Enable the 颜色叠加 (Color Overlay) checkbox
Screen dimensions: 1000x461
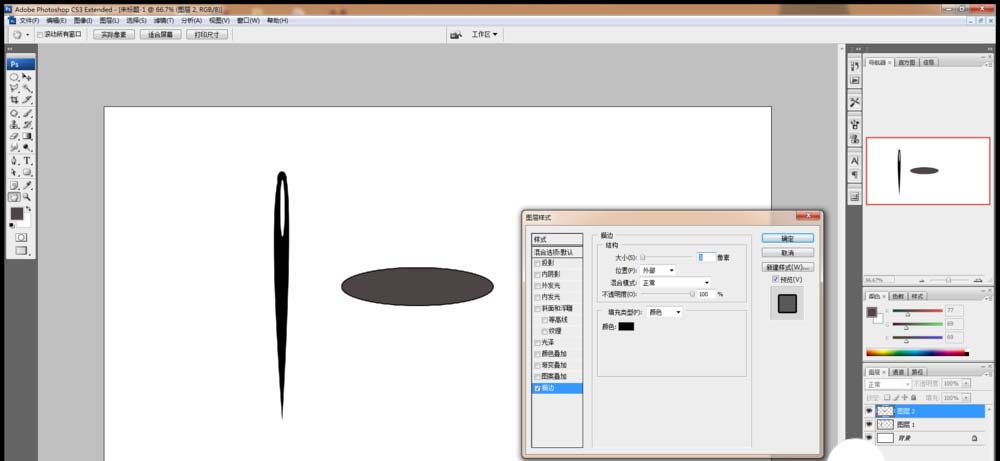pyautogui.click(x=537, y=354)
